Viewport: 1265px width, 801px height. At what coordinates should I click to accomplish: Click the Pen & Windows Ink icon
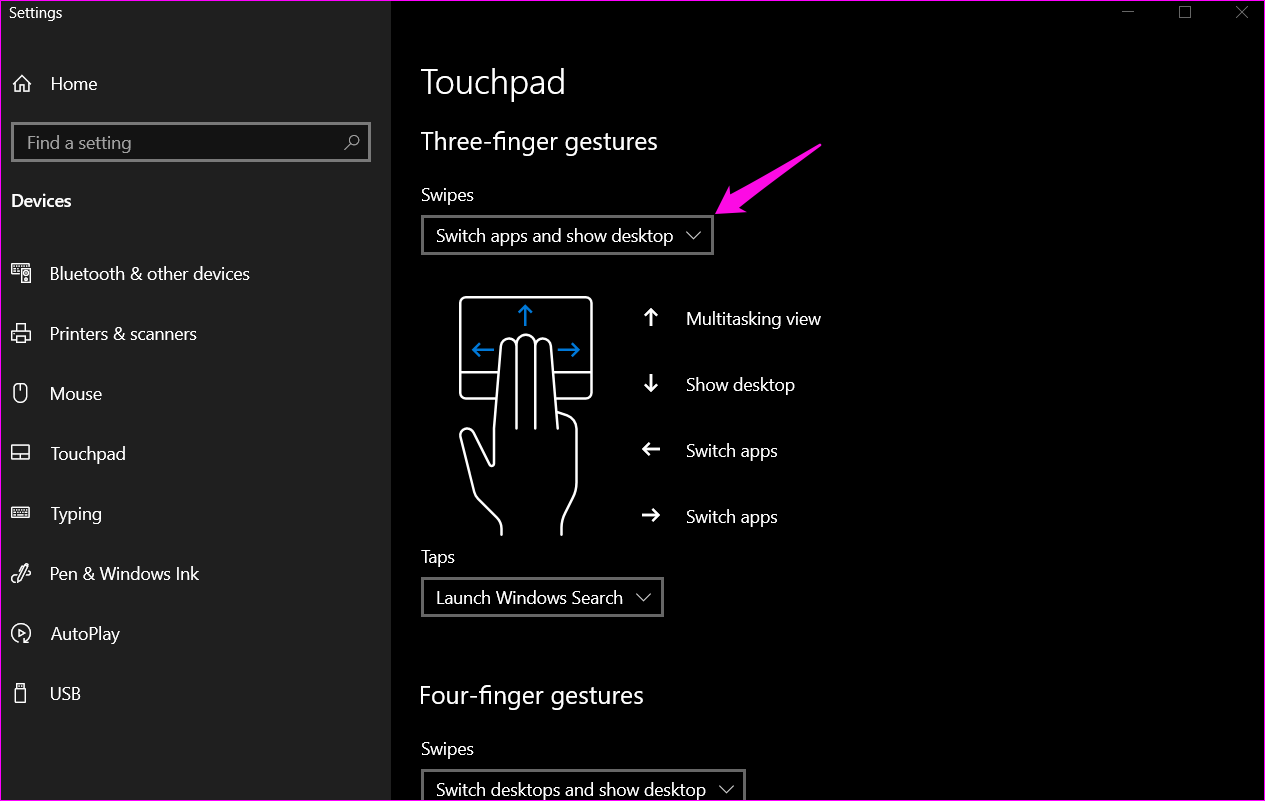click(x=21, y=574)
